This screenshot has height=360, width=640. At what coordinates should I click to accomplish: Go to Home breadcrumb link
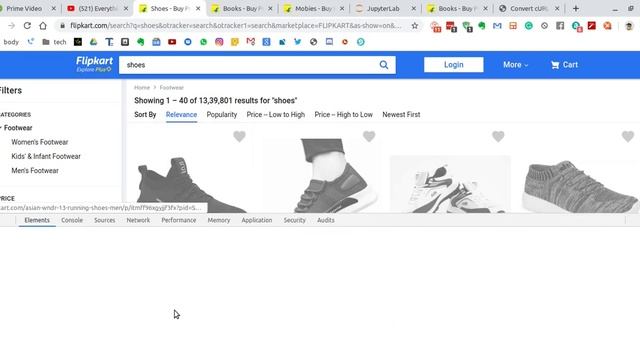(142, 87)
